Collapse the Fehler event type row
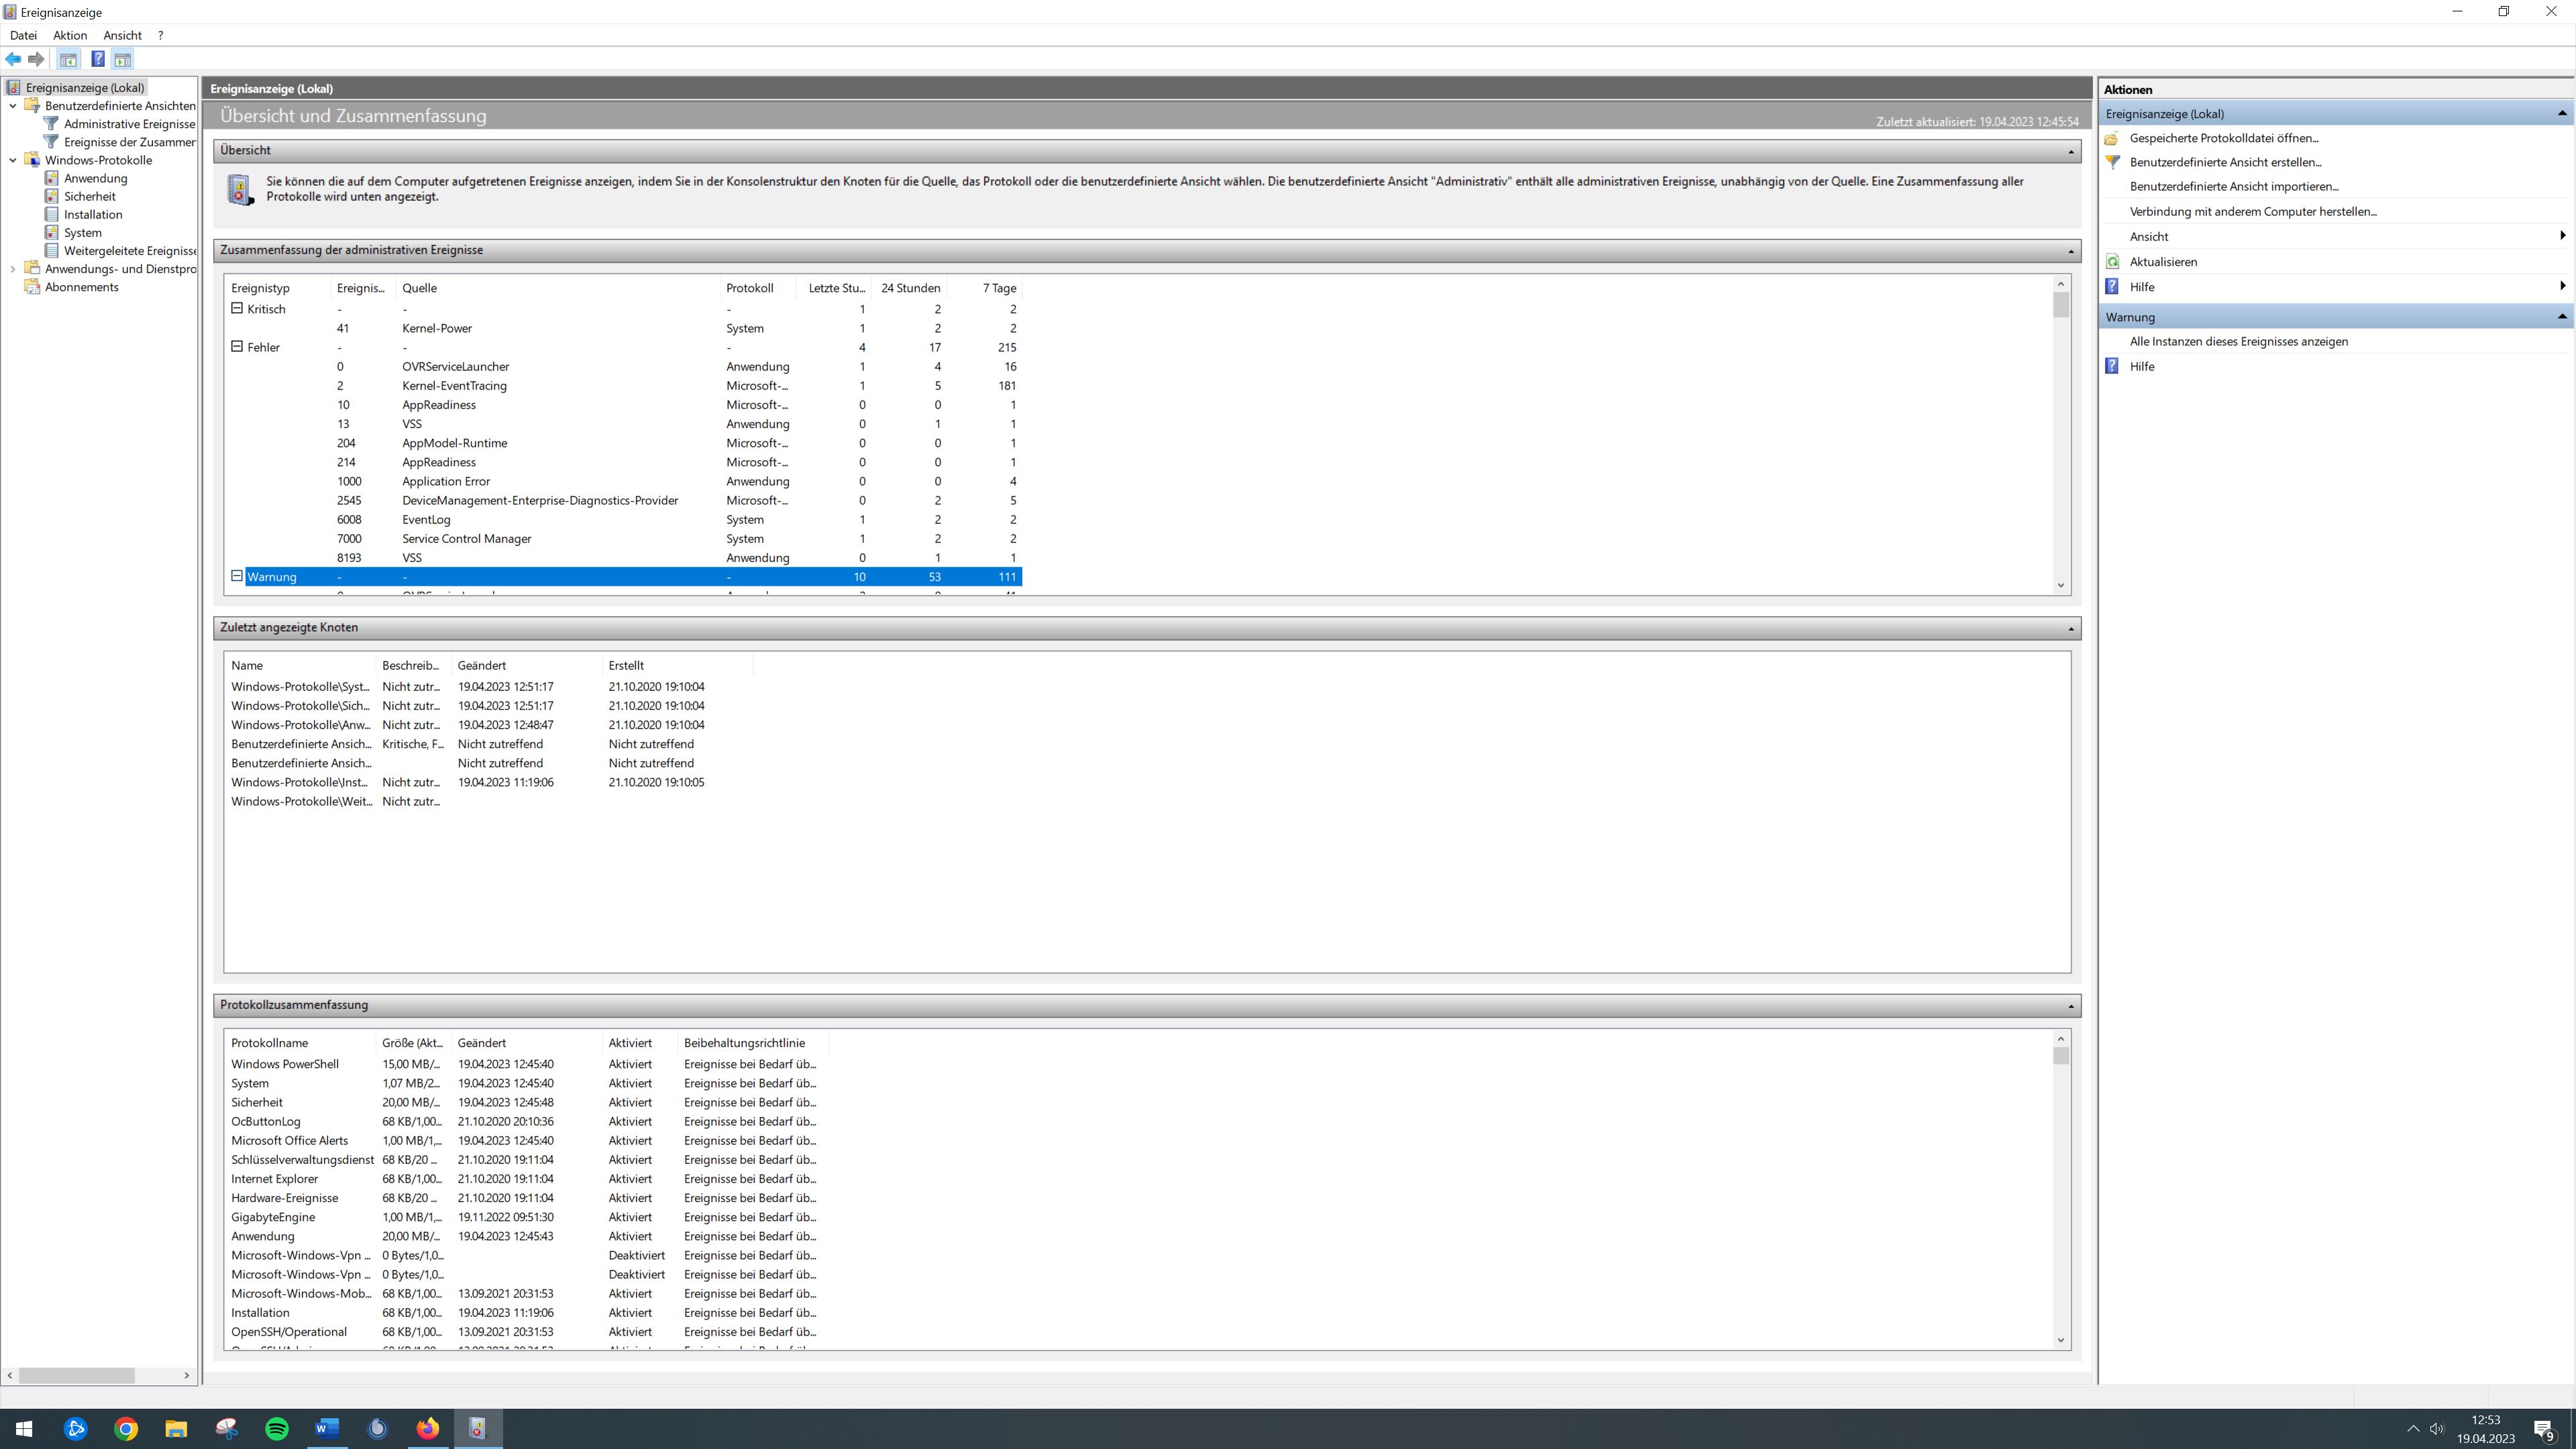This screenshot has height=1449, width=2576. tap(237, 346)
